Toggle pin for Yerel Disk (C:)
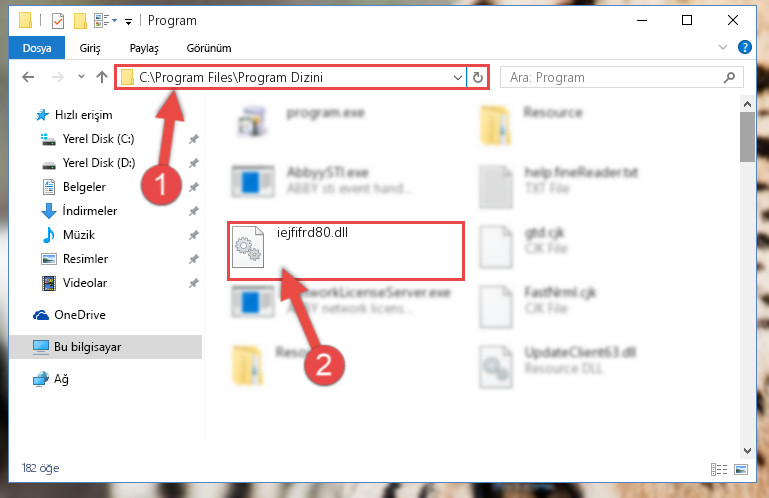Screen dimensions: 769x498 point(194,139)
